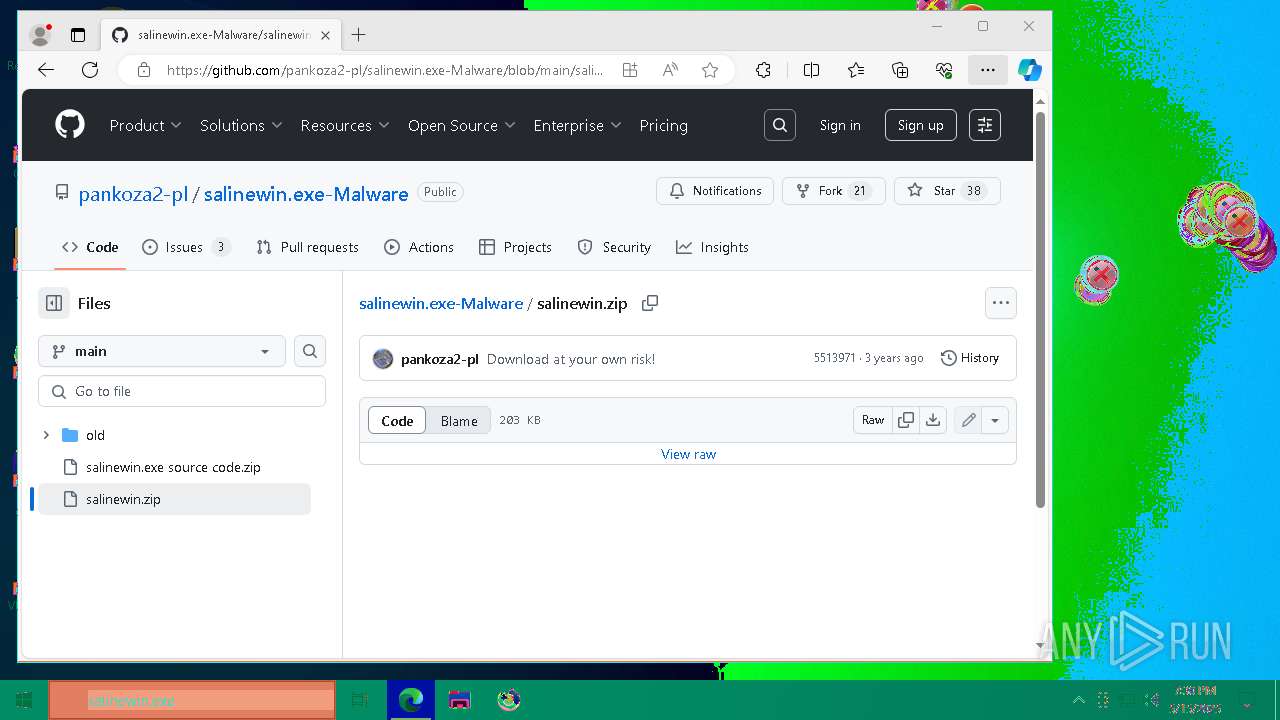Click the Sign in link
Viewport: 1280px width, 720px height.
[840, 125]
